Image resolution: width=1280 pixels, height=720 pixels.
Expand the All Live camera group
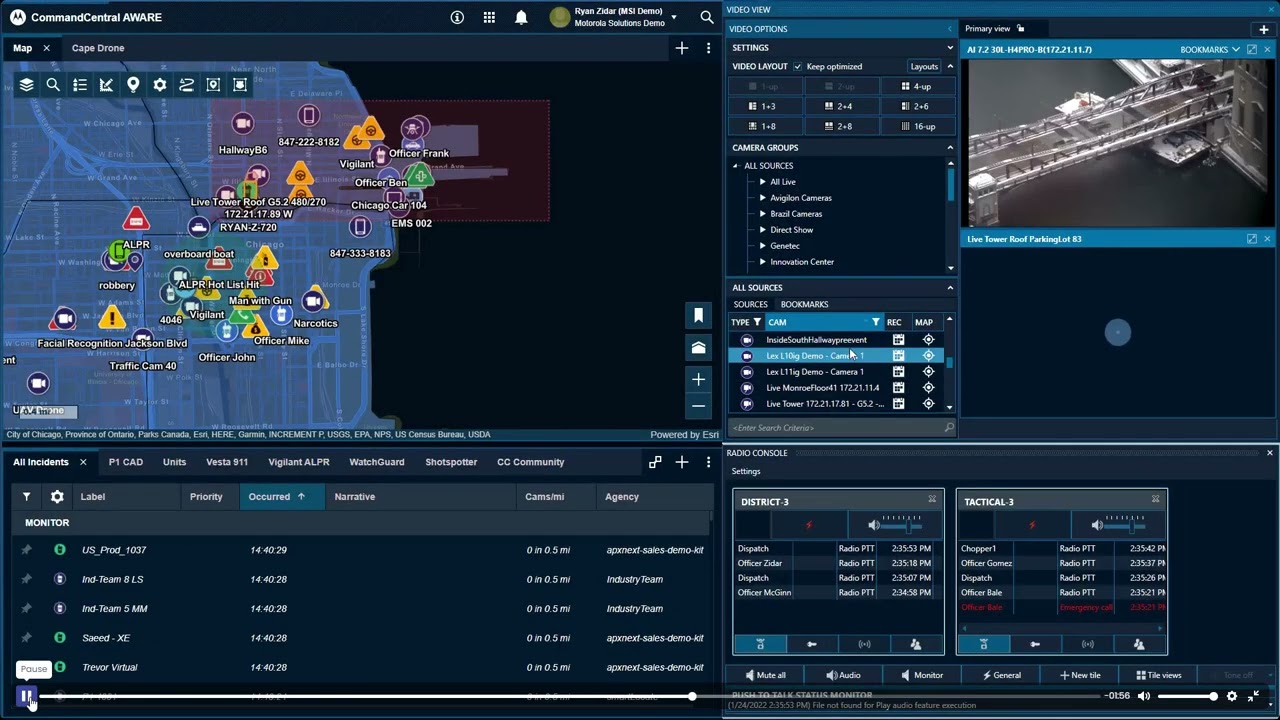[762, 182]
